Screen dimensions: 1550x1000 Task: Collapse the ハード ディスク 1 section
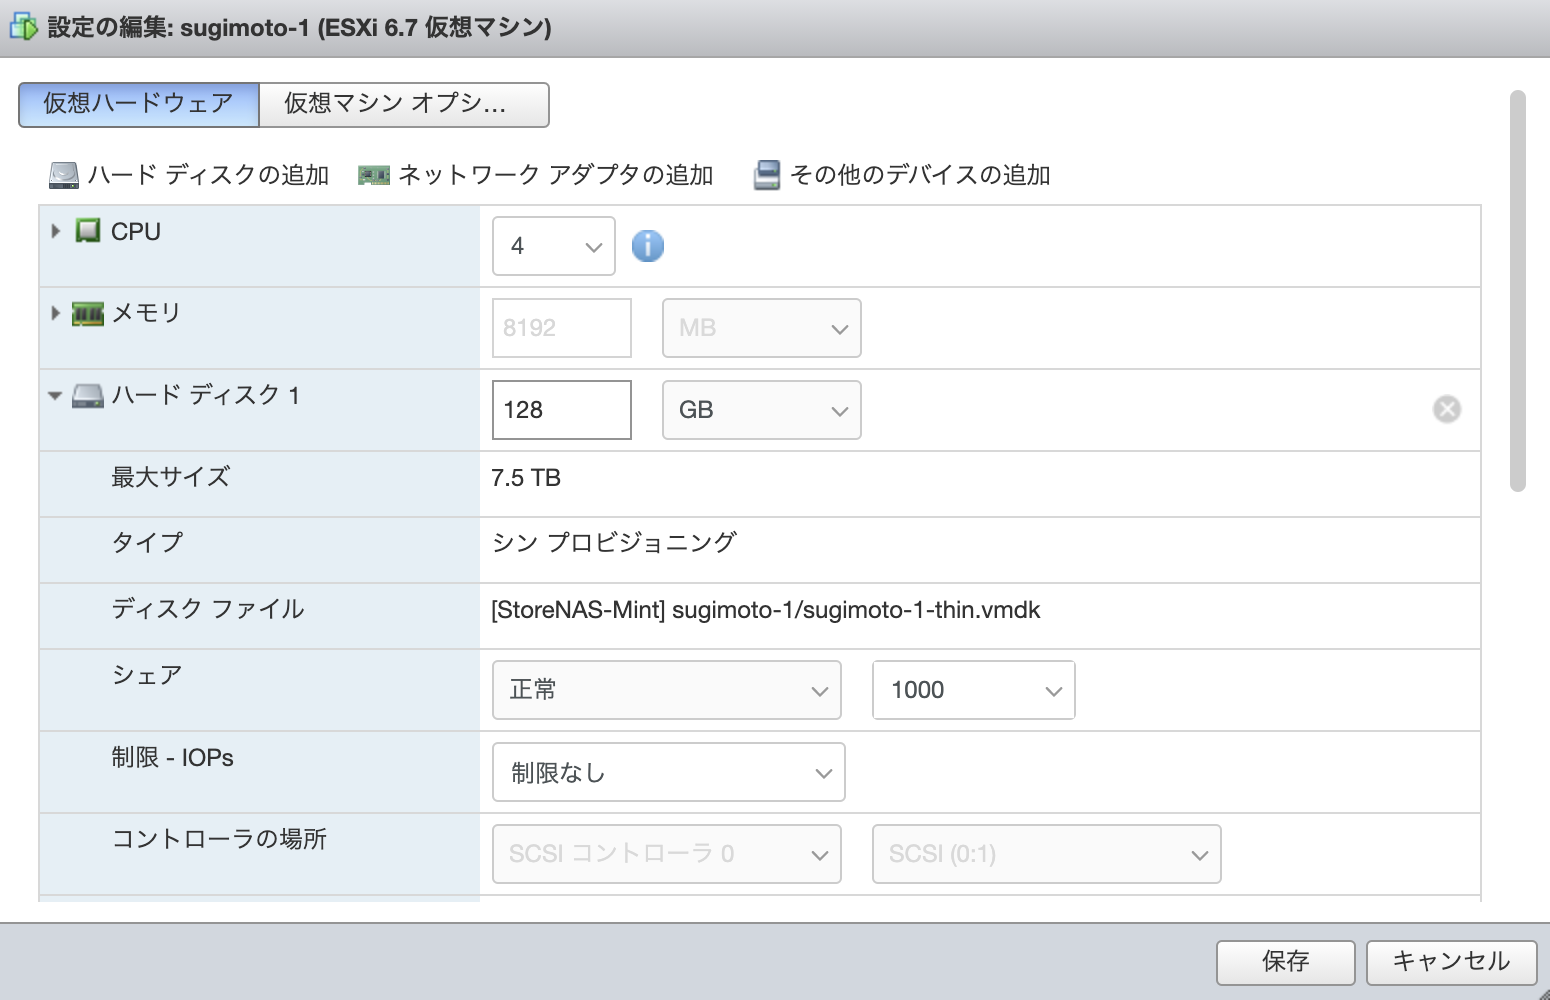coord(55,394)
